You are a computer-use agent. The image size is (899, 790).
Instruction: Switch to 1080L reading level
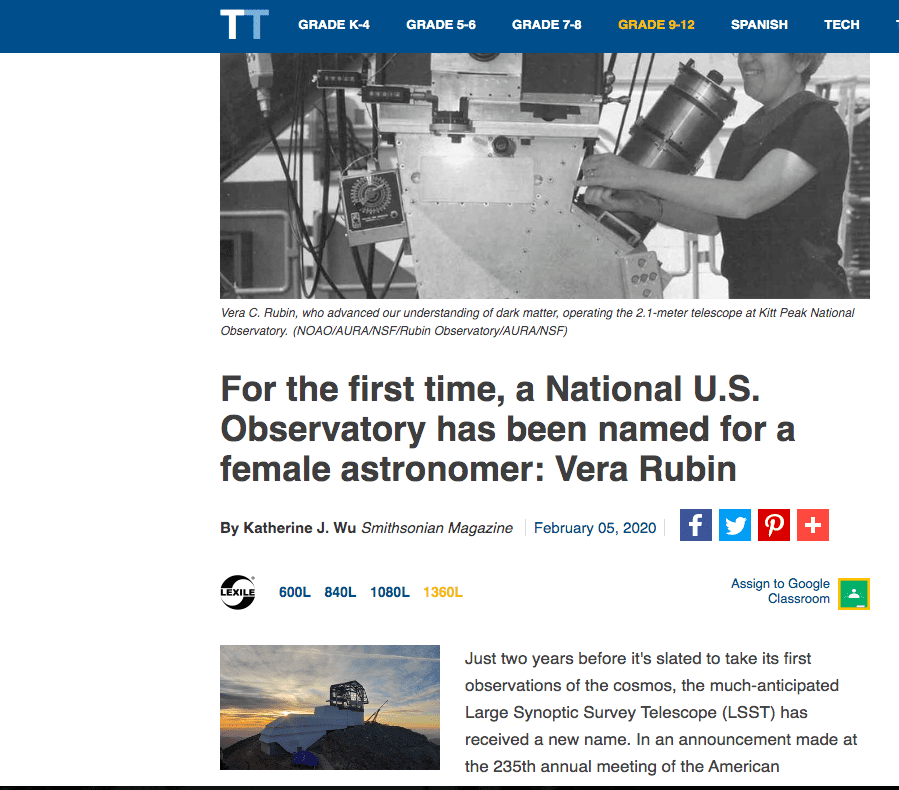[390, 592]
